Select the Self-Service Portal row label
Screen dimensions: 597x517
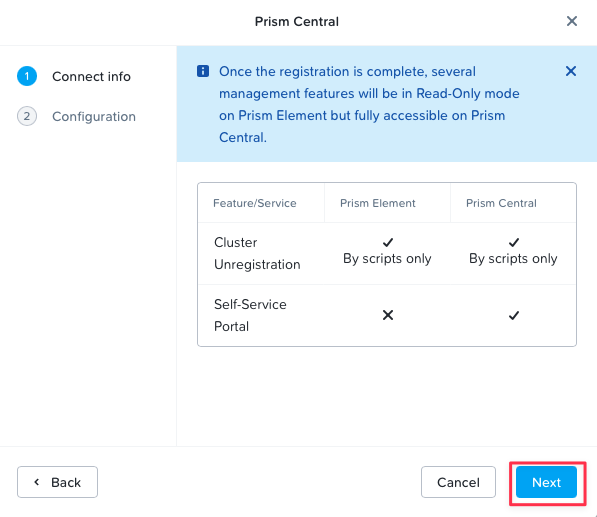click(250, 315)
